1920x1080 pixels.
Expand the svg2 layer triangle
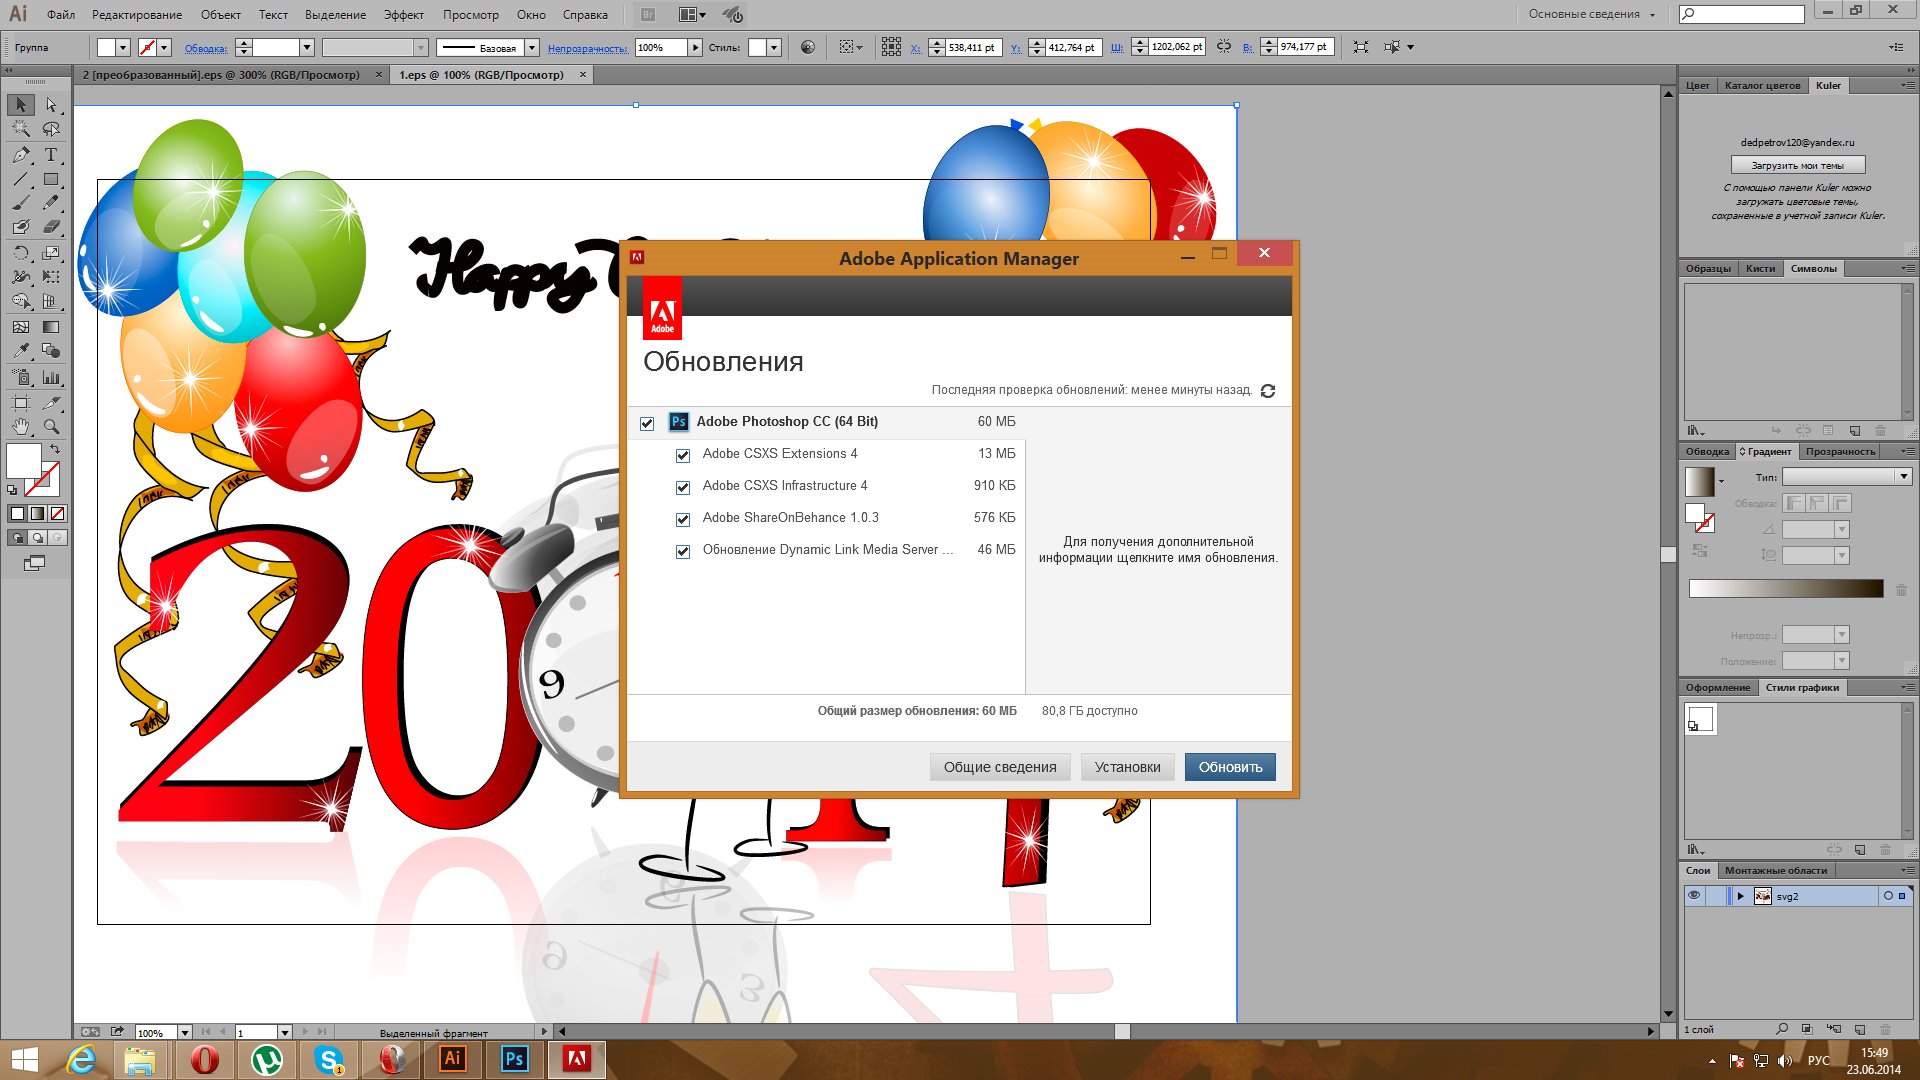point(1740,896)
